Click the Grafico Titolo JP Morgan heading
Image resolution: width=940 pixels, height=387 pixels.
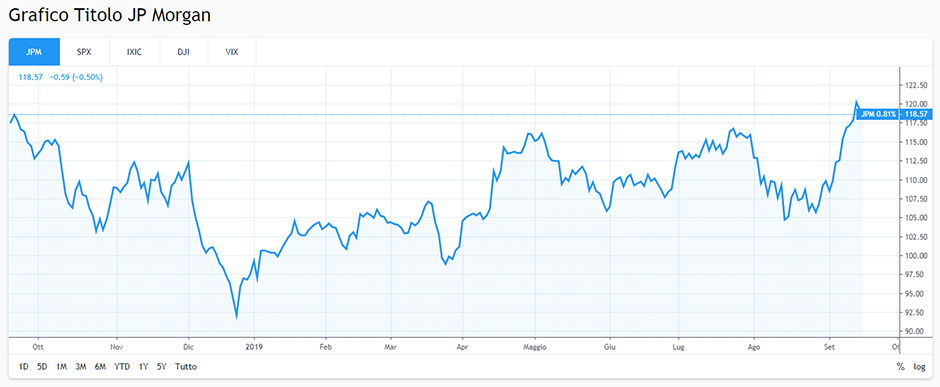109,15
